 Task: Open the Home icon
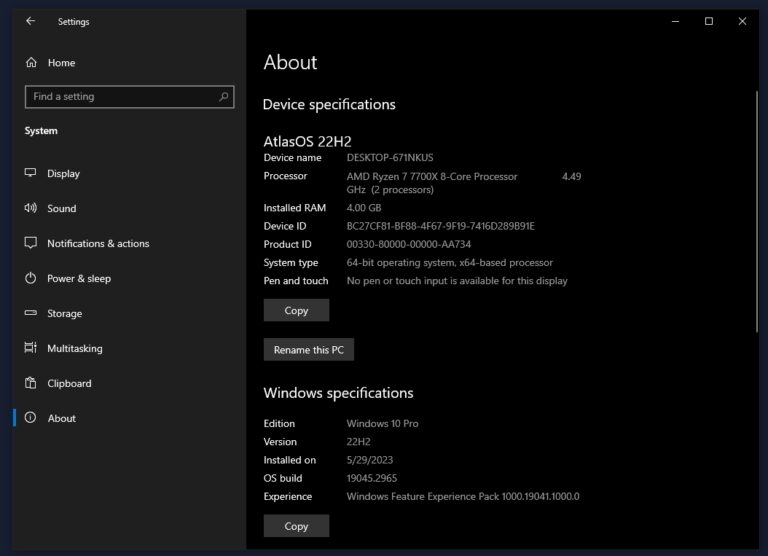[31, 62]
